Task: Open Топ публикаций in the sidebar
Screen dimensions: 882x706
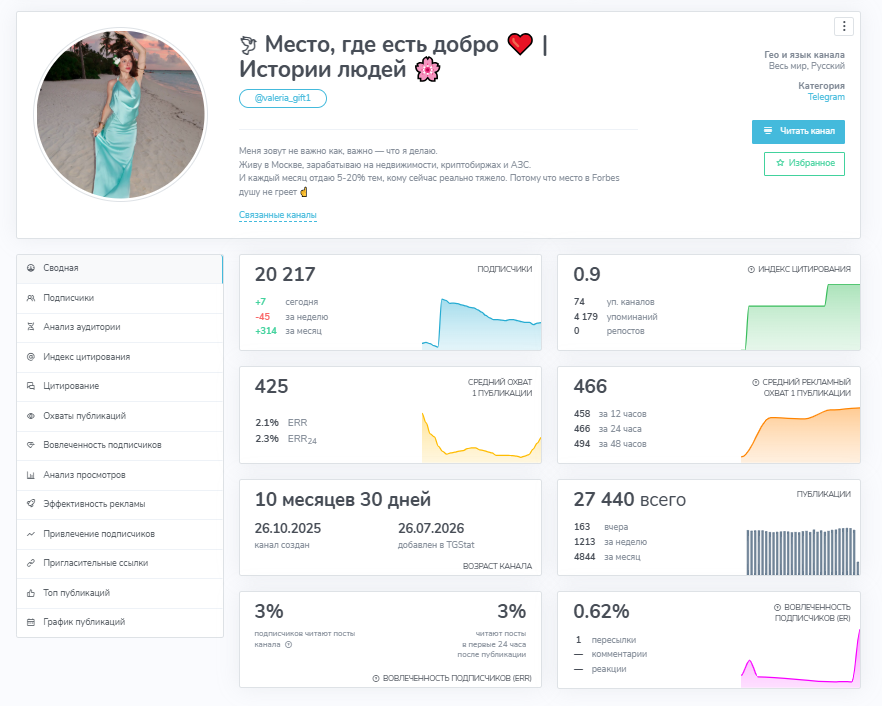Action: [120, 593]
